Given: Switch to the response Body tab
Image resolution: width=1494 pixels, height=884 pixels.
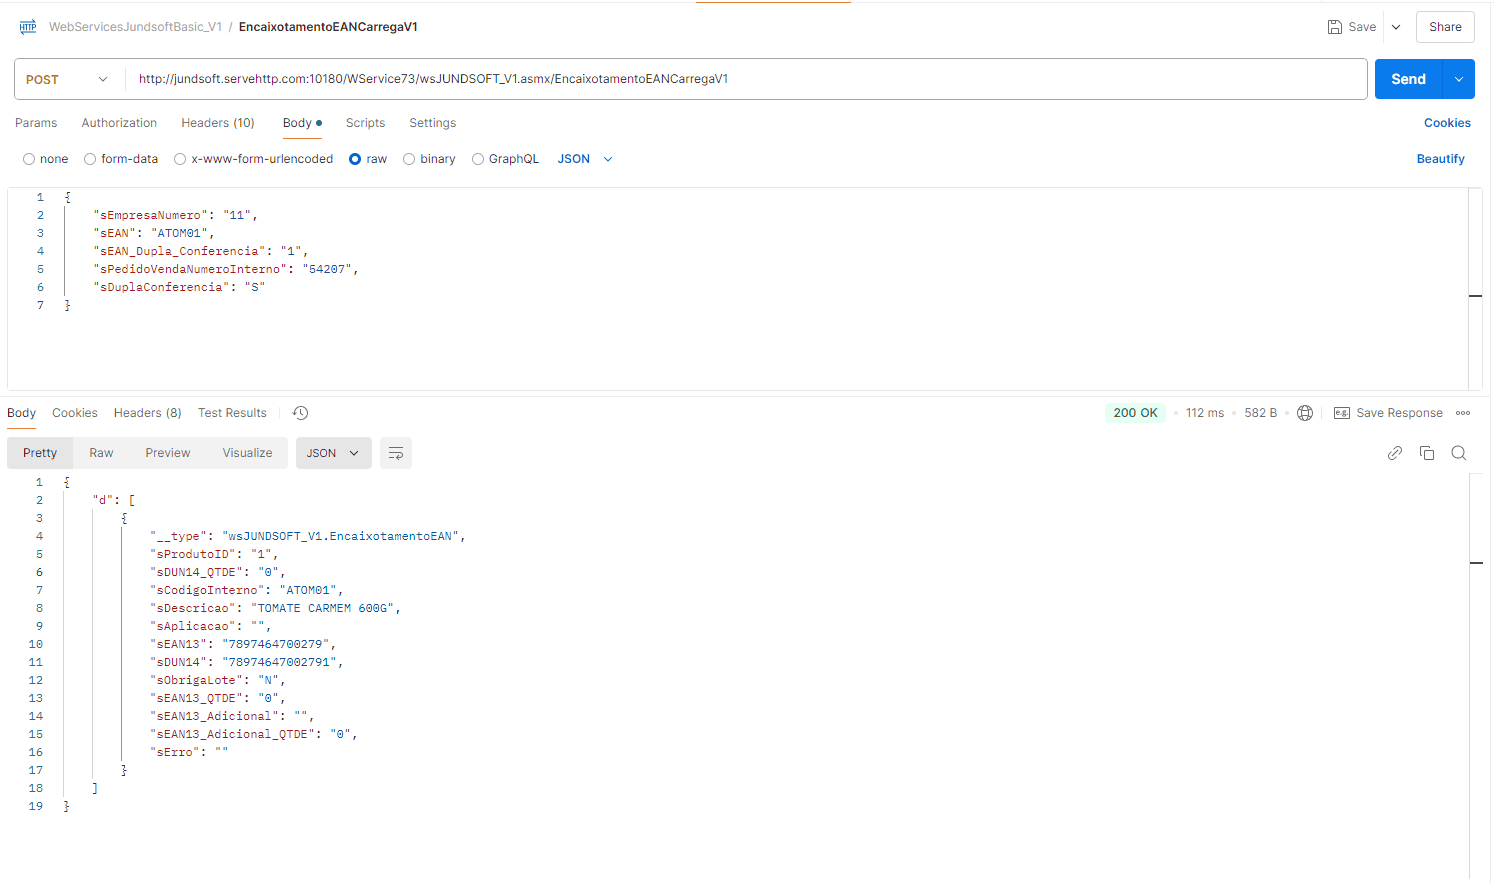Looking at the screenshot, I should coord(21,413).
